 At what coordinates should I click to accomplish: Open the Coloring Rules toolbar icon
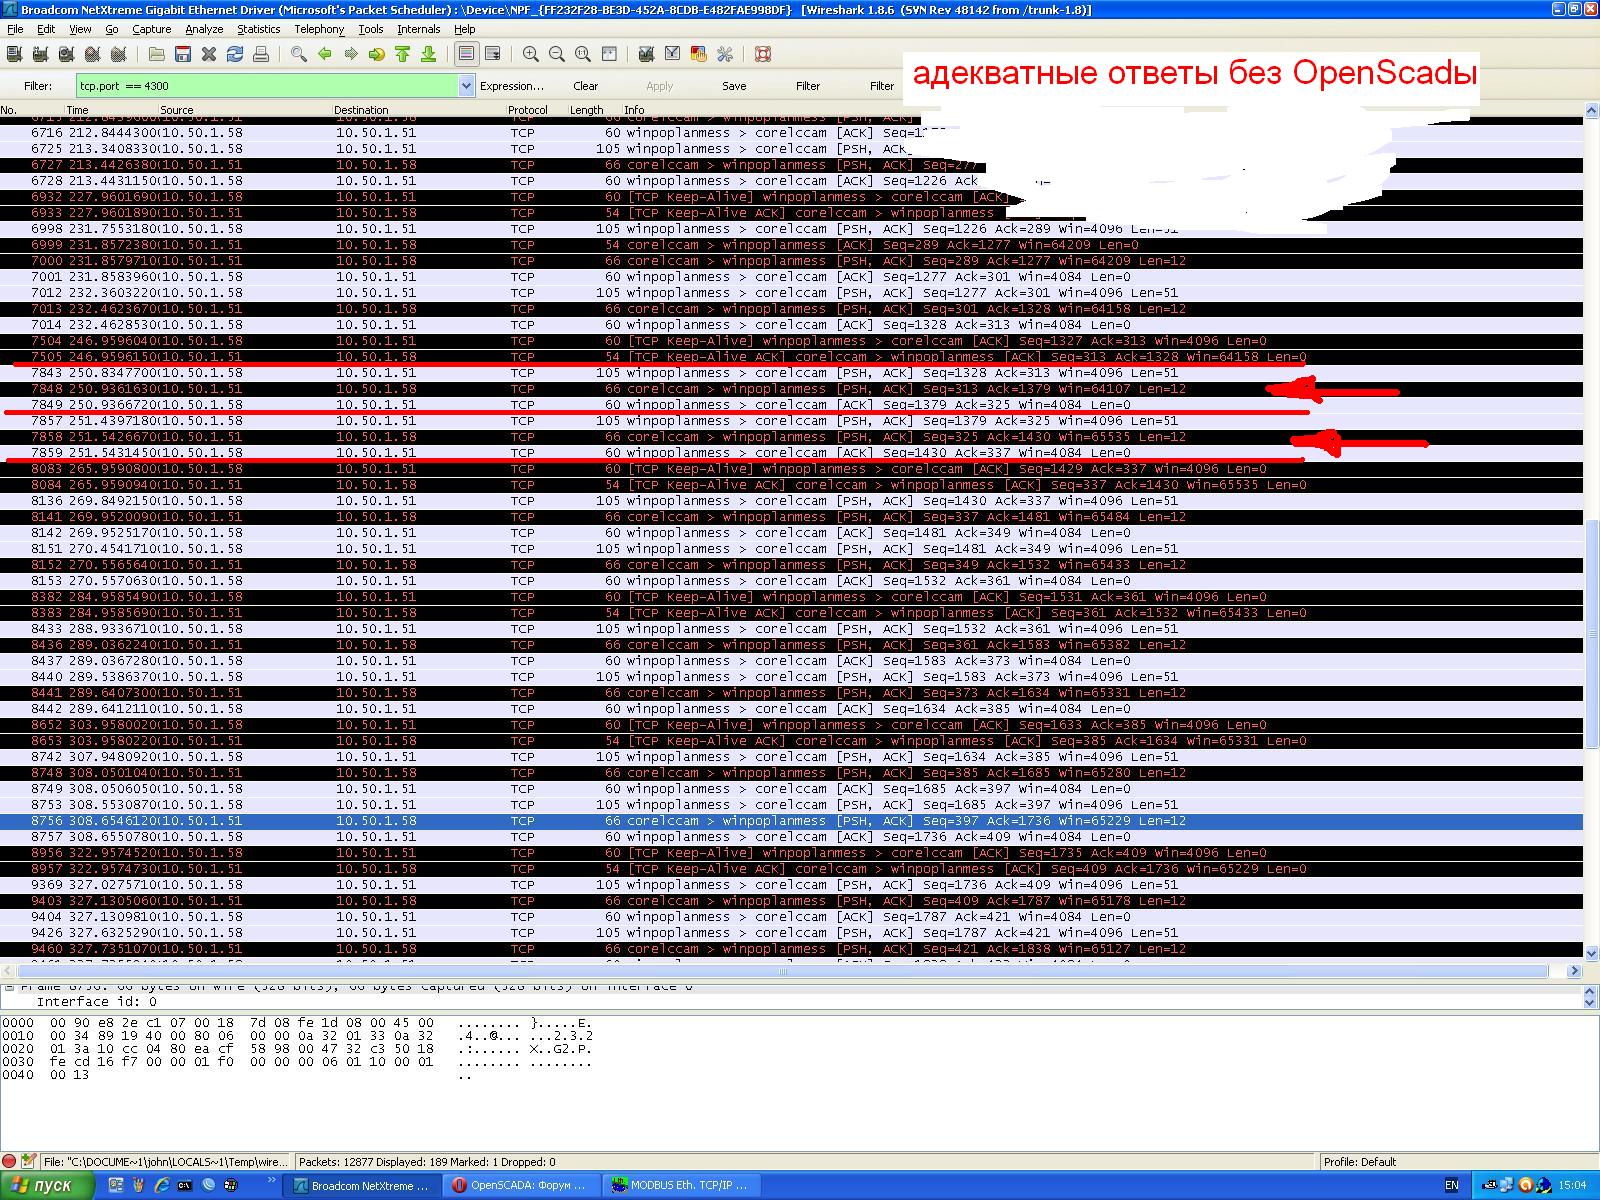(x=698, y=54)
